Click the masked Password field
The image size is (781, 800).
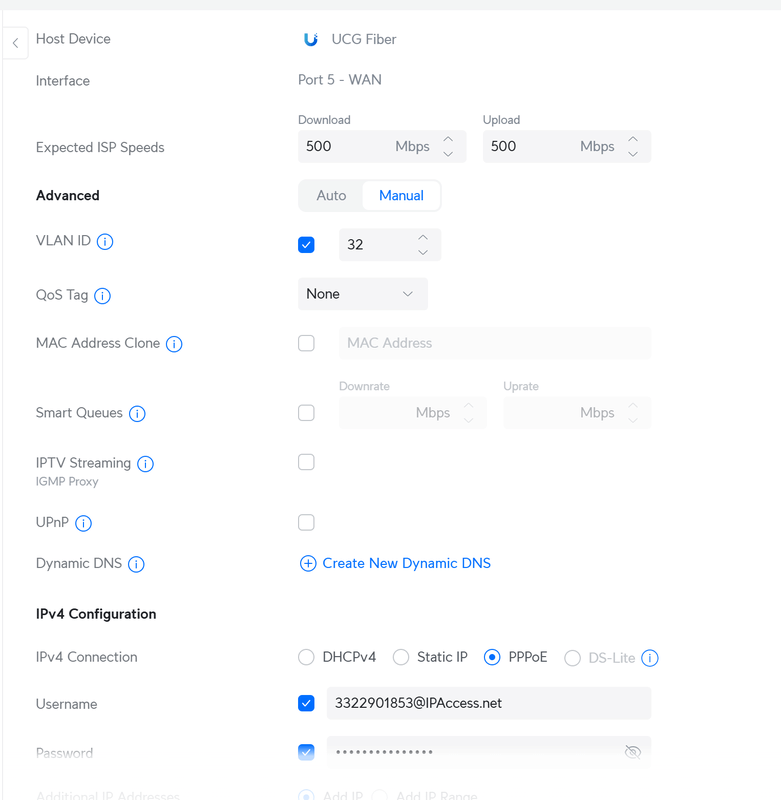point(489,752)
